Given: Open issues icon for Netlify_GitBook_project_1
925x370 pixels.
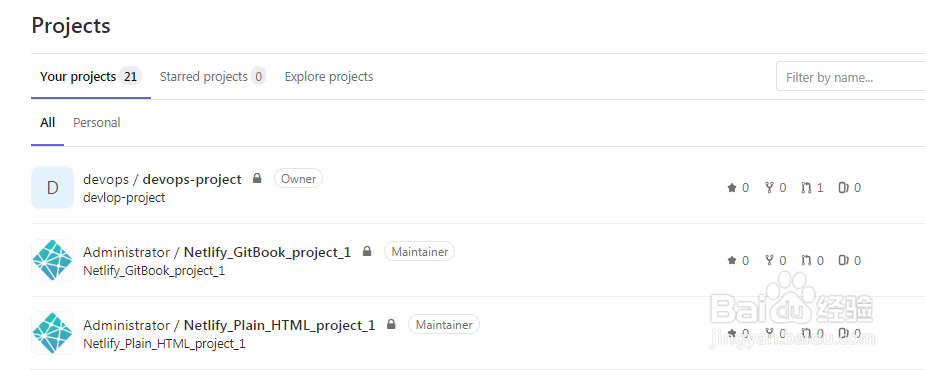Looking at the screenshot, I should [844, 260].
